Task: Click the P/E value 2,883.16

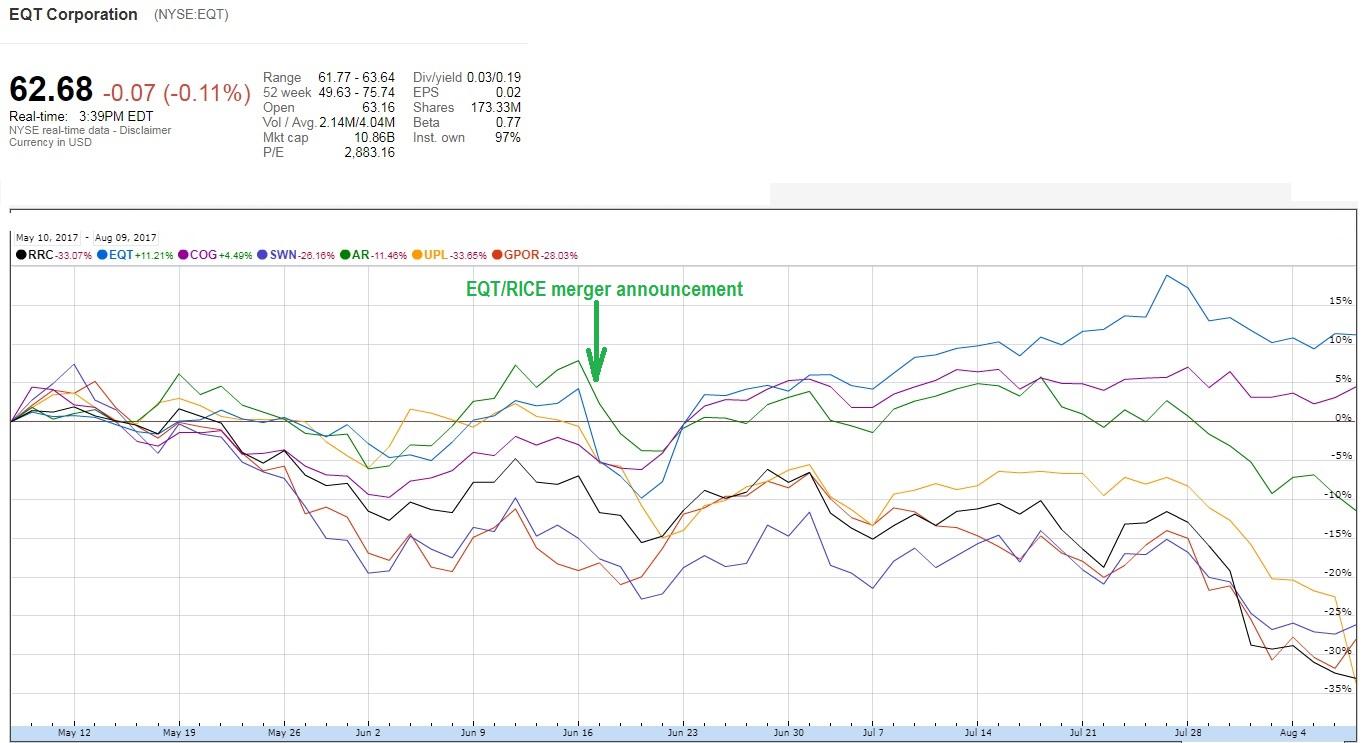Action: [x=368, y=152]
